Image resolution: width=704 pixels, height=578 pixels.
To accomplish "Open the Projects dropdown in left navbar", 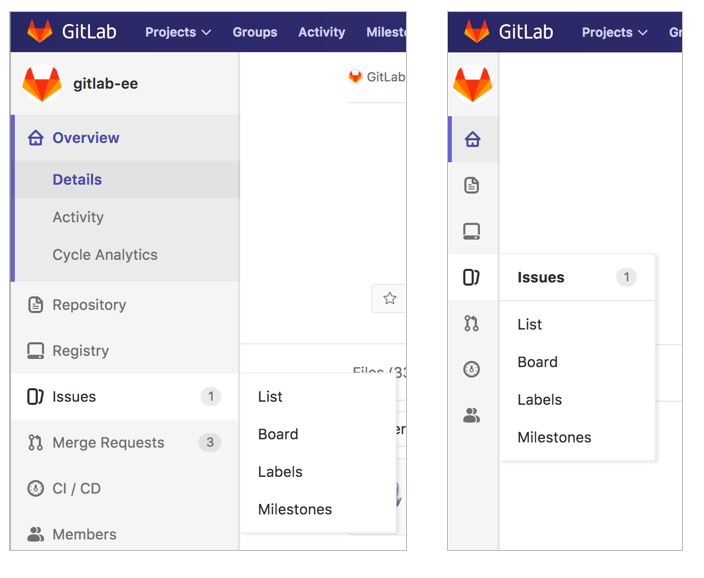I will (x=178, y=32).
